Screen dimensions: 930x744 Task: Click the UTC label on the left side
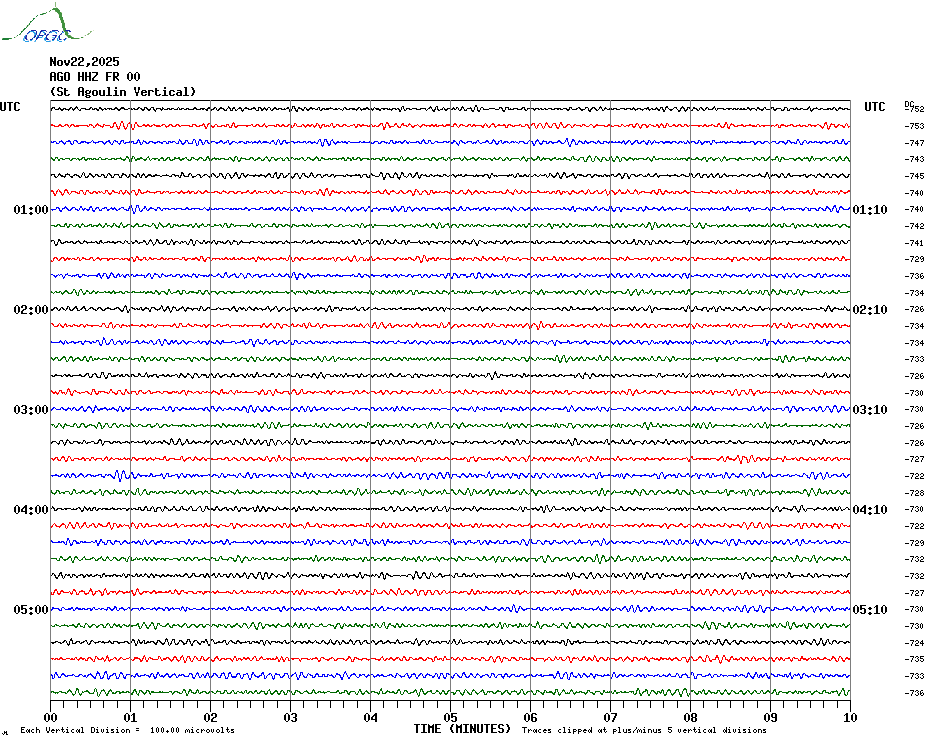(x=10, y=107)
